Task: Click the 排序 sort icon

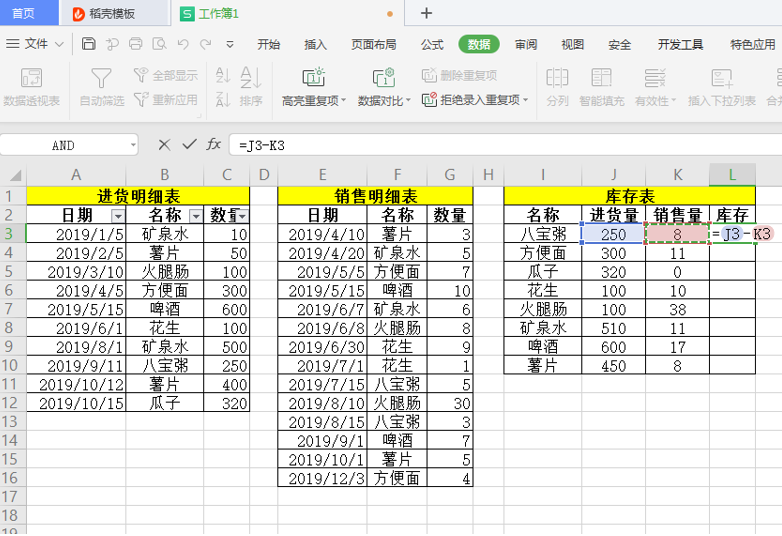Action: [251, 78]
